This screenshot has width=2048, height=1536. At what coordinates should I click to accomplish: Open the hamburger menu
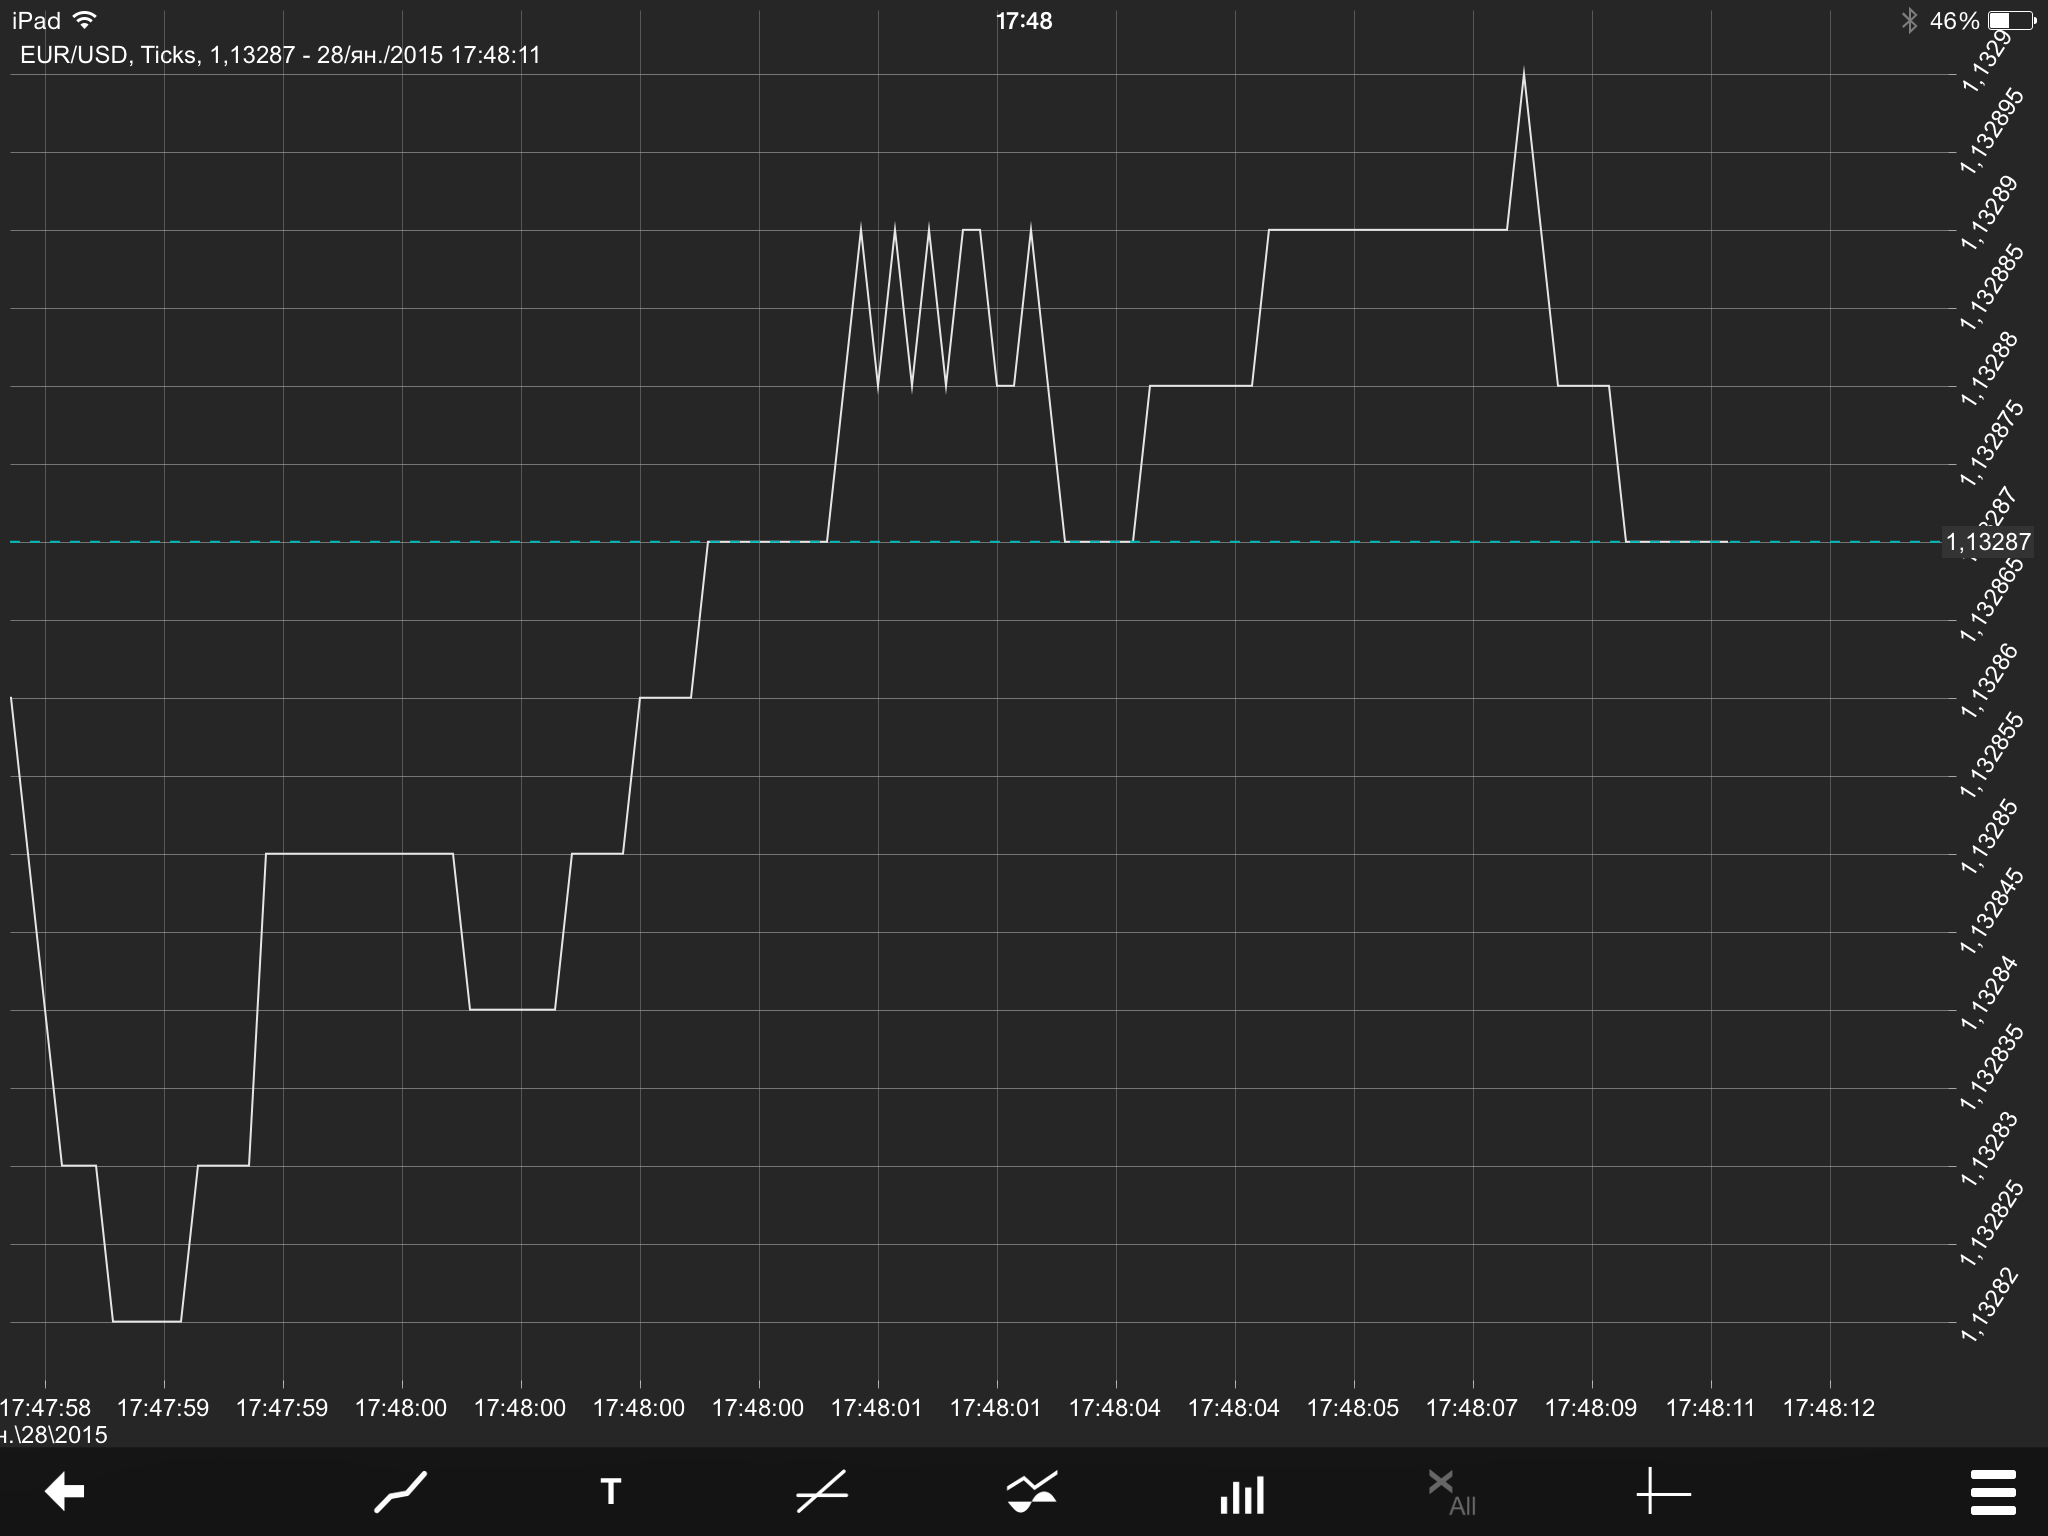click(x=1992, y=1494)
